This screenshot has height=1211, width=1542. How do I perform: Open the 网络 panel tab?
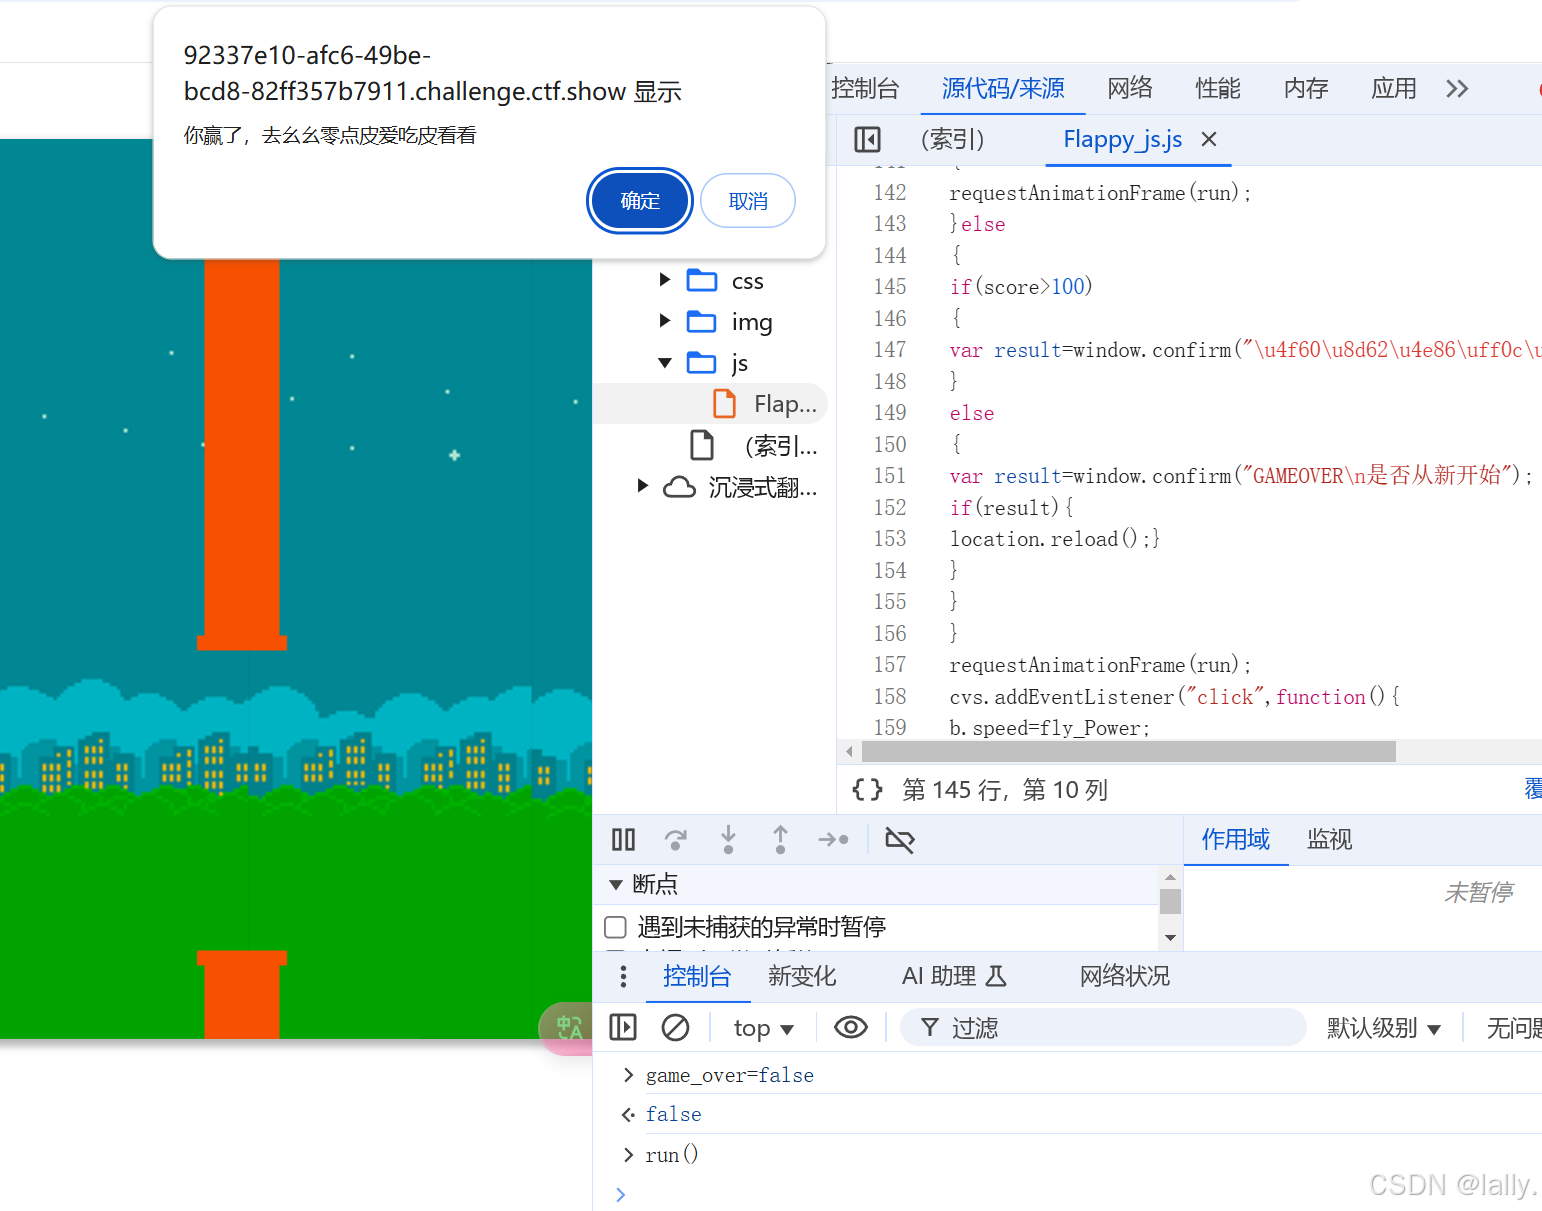1130,88
